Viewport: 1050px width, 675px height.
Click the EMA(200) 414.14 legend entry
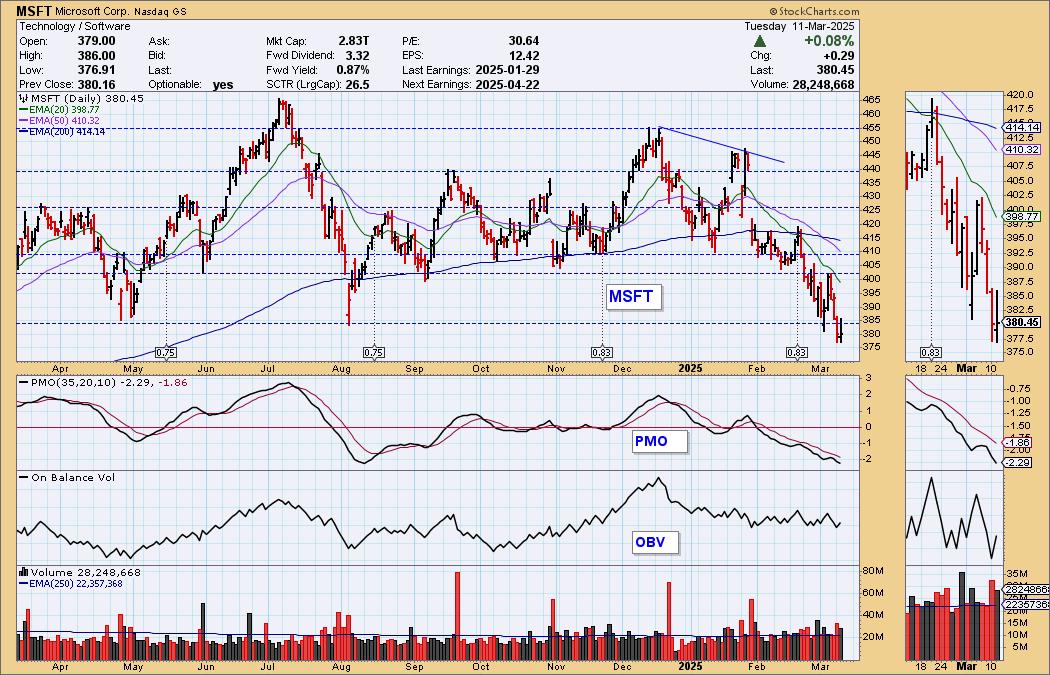click(62, 131)
